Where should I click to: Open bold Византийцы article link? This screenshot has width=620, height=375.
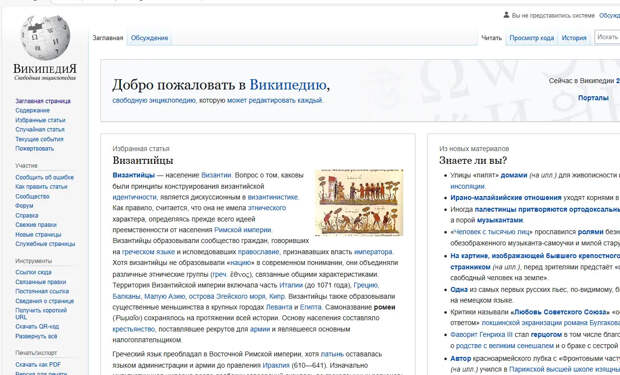click(x=133, y=175)
